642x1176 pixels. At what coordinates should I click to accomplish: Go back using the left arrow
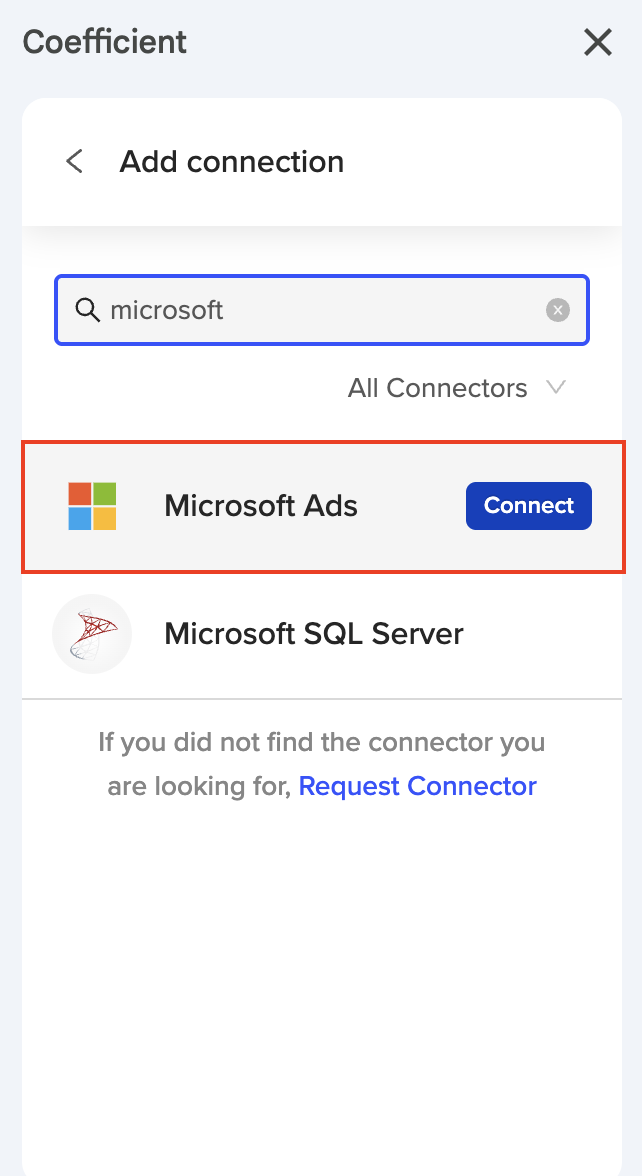[x=74, y=162]
